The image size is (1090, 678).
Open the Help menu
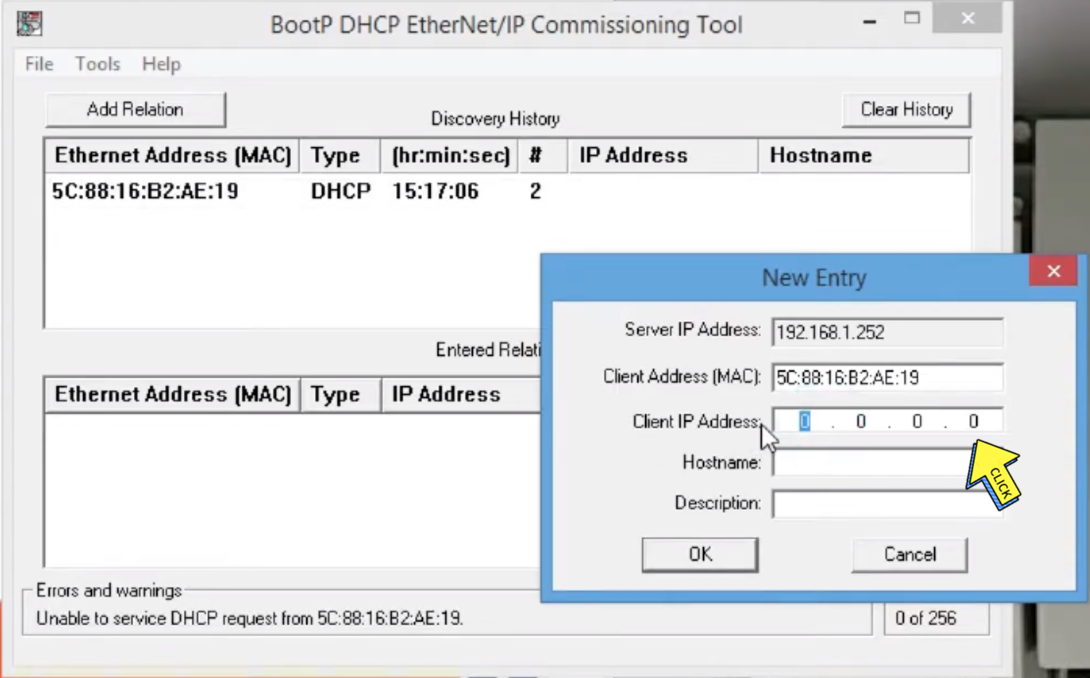pyautogui.click(x=161, y=64)
